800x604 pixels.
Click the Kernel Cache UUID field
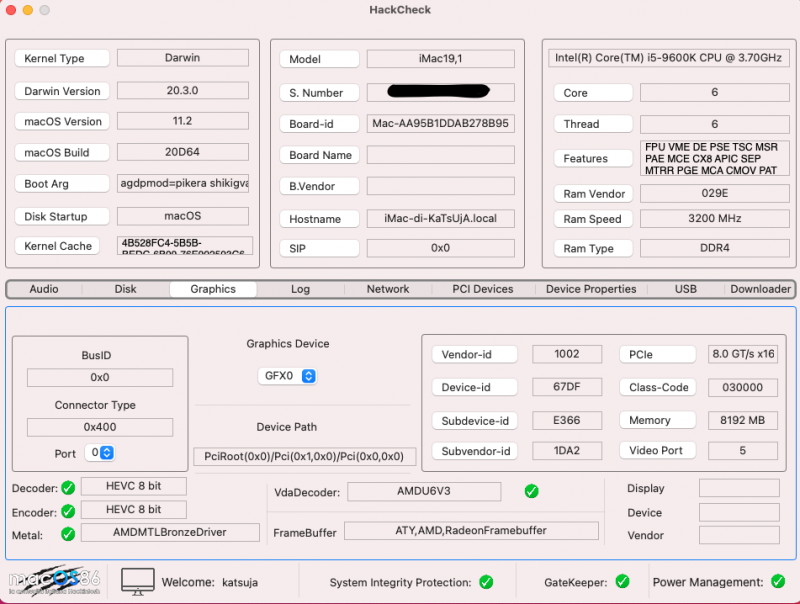click(x=185, y=245)
